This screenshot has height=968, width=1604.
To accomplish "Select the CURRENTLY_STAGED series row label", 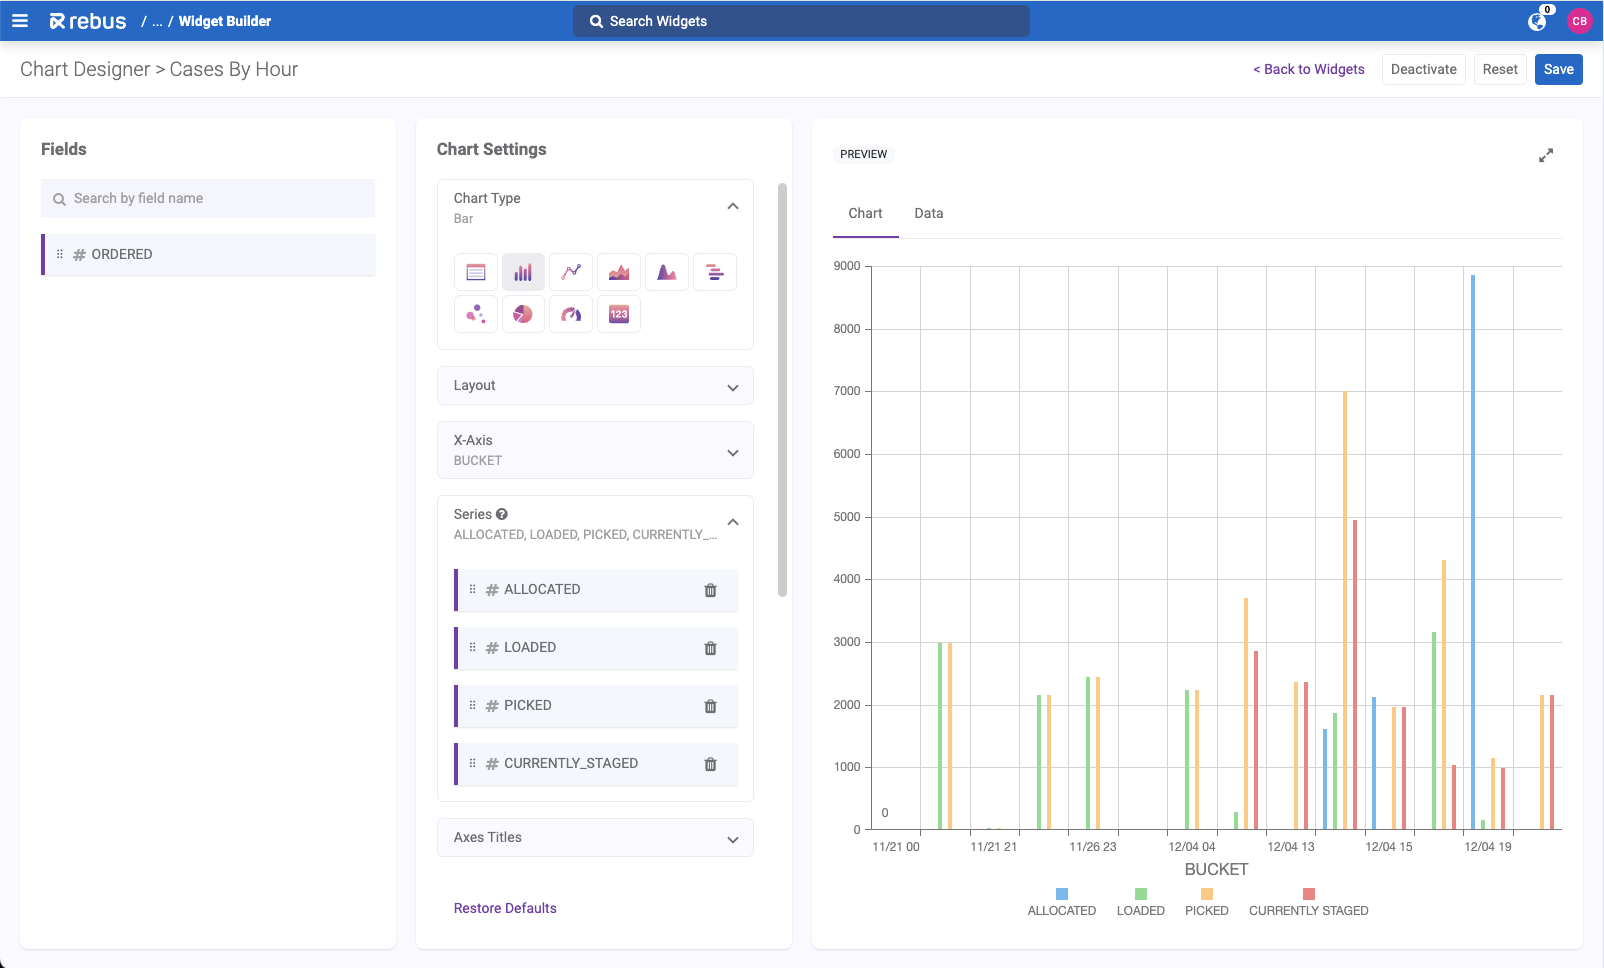I will (x=571, y=763).
